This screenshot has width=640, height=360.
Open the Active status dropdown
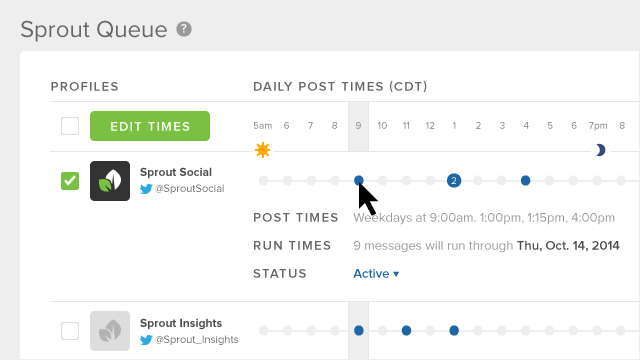376,273
